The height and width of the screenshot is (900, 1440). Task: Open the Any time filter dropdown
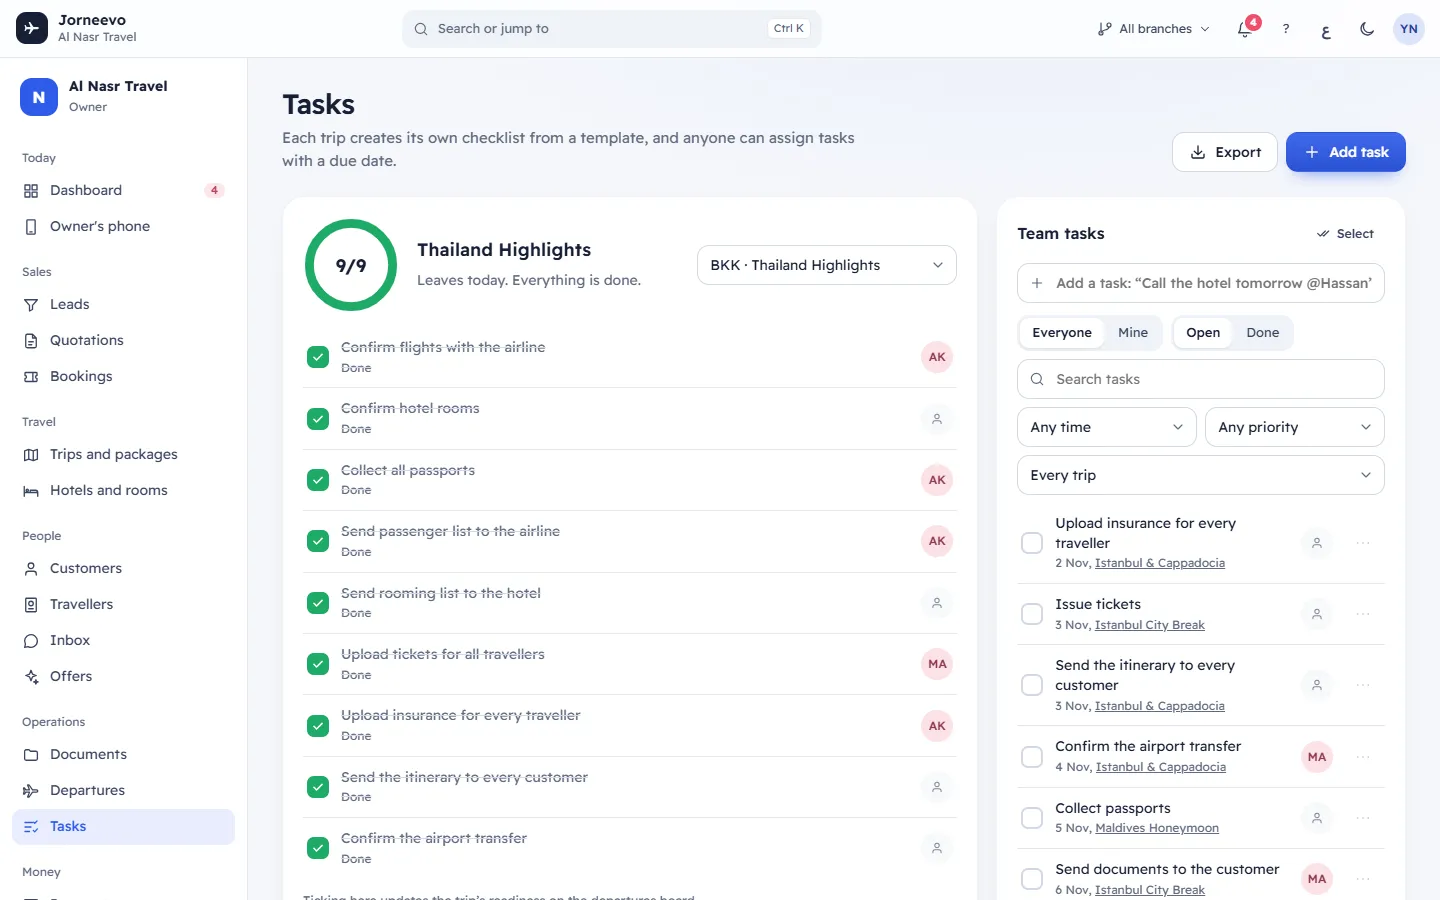[1107, 427]
